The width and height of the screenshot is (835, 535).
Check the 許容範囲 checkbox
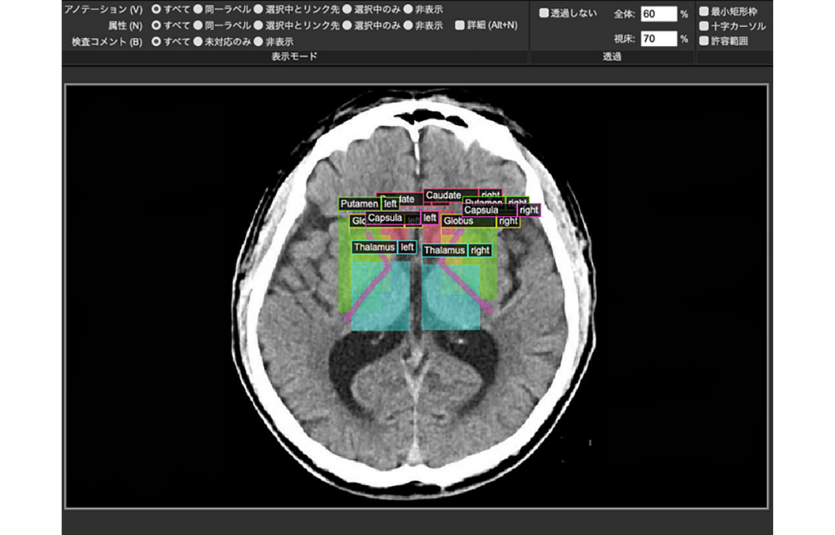click(704, 41)
